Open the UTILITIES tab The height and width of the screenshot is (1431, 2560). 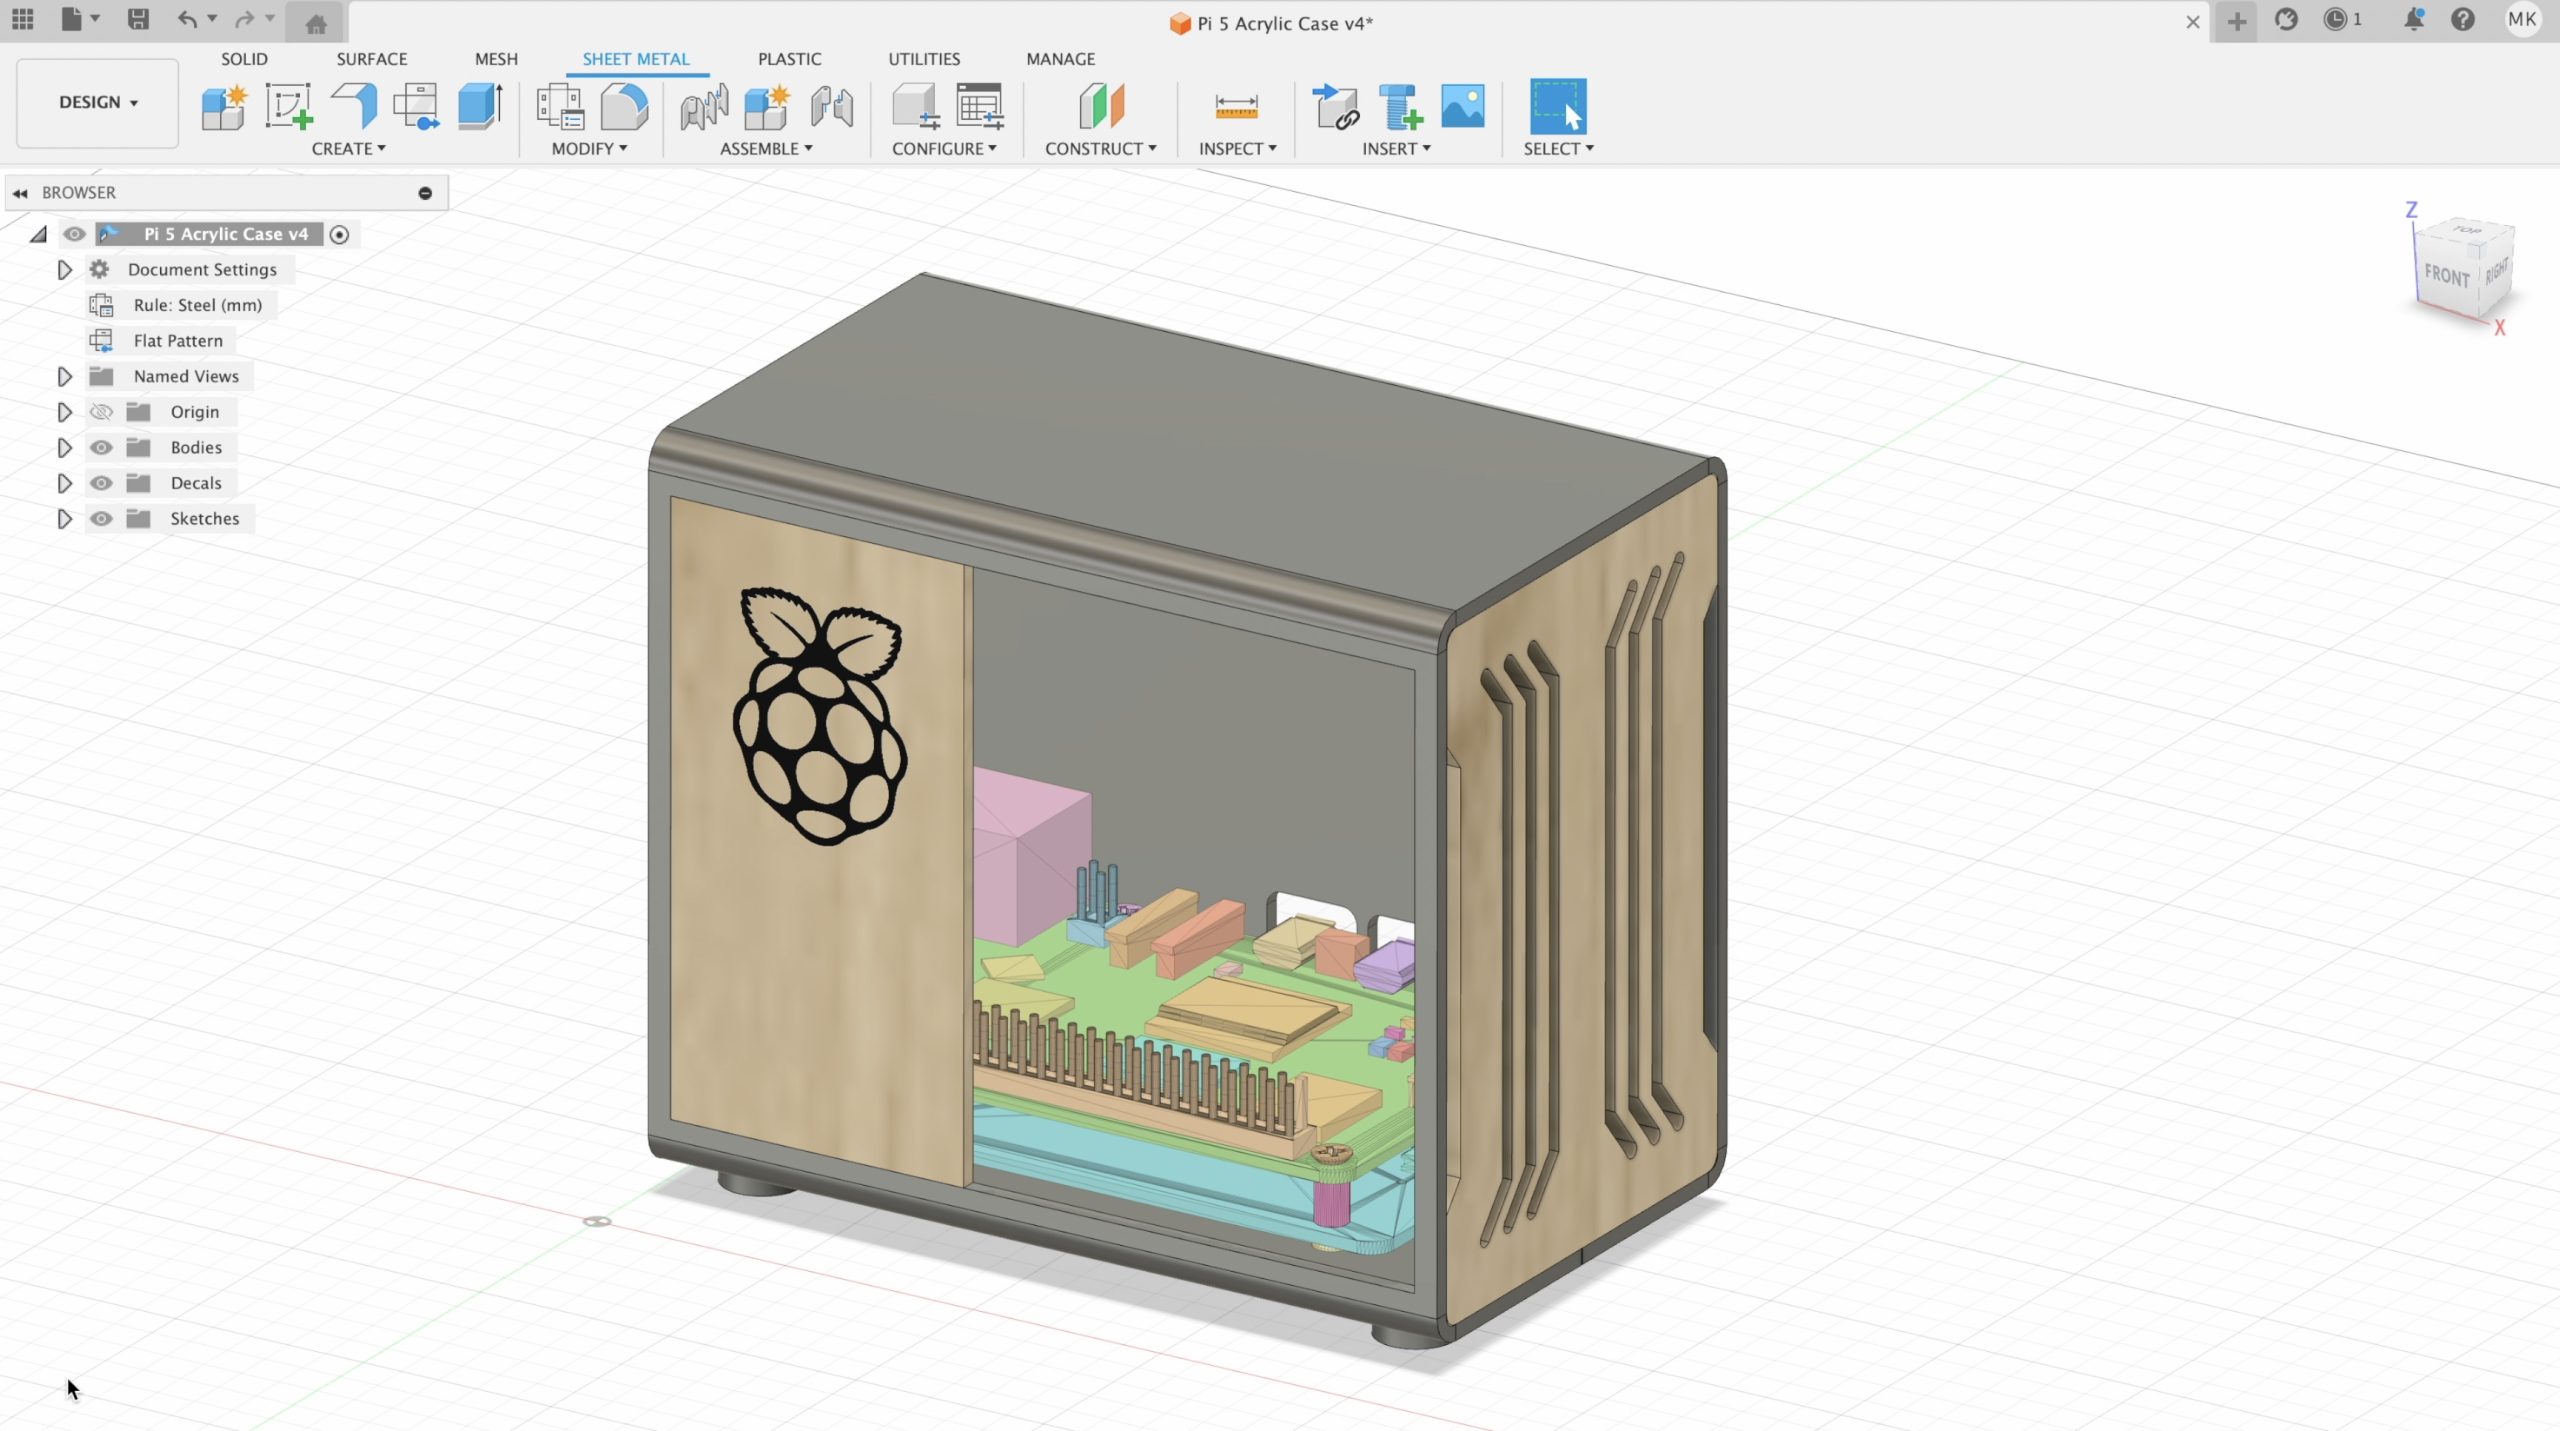click(923, 59)
